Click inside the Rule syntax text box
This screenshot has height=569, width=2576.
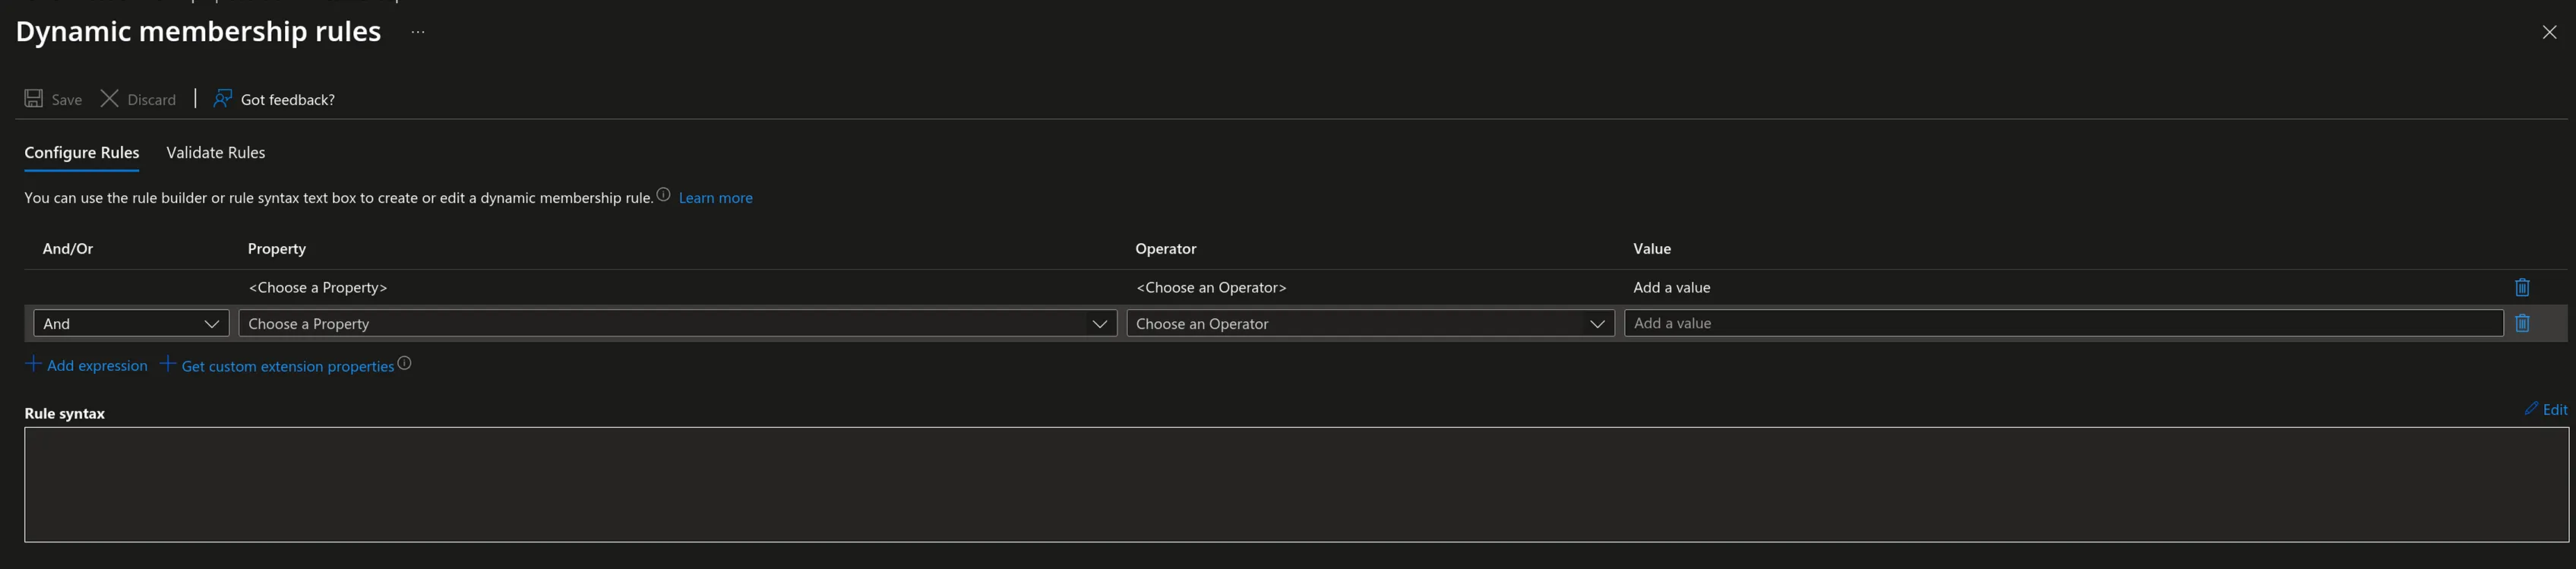[1296, 485]
